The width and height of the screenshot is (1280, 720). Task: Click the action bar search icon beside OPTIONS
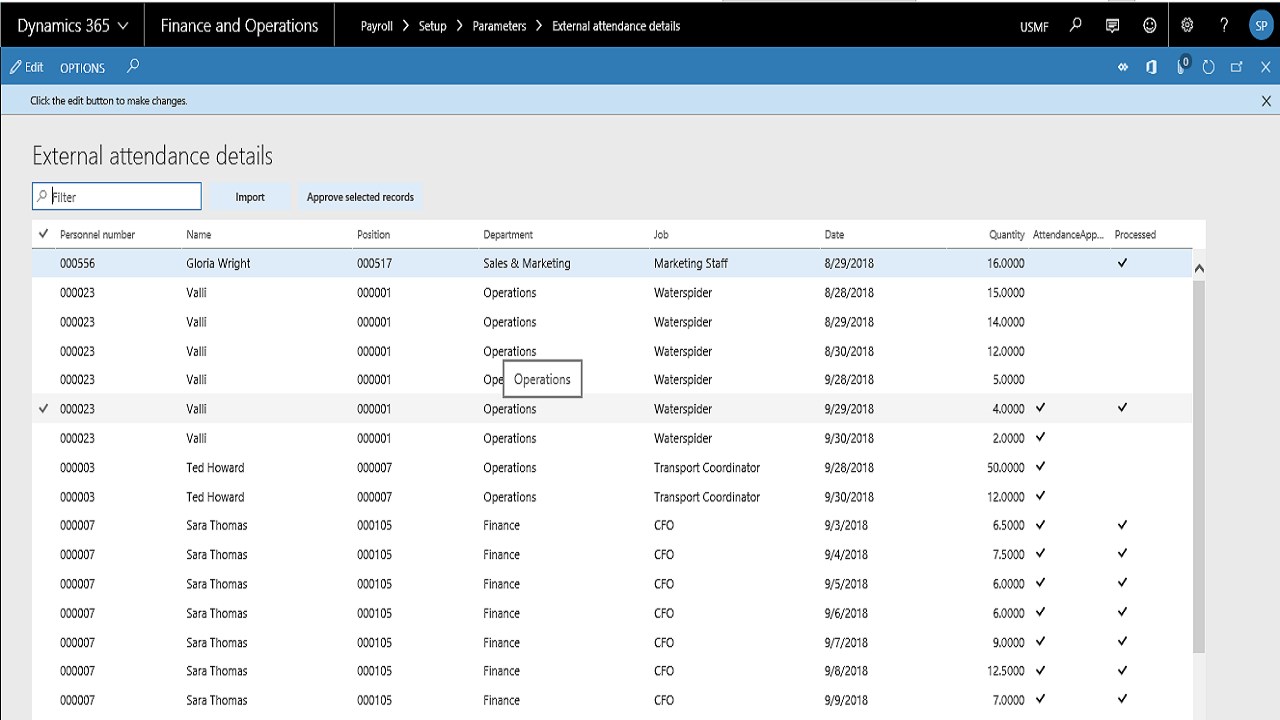pos(133,67)
